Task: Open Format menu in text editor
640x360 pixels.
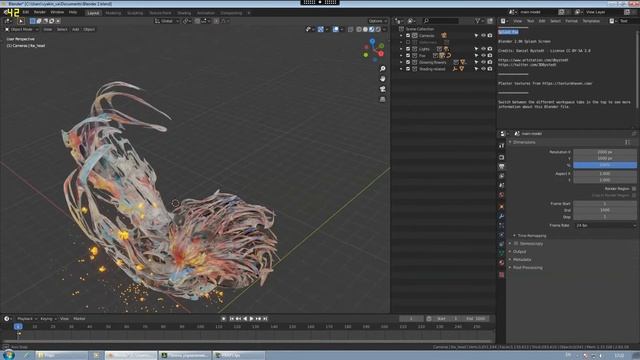Action: pyautogui.click(x=571, y=21)
